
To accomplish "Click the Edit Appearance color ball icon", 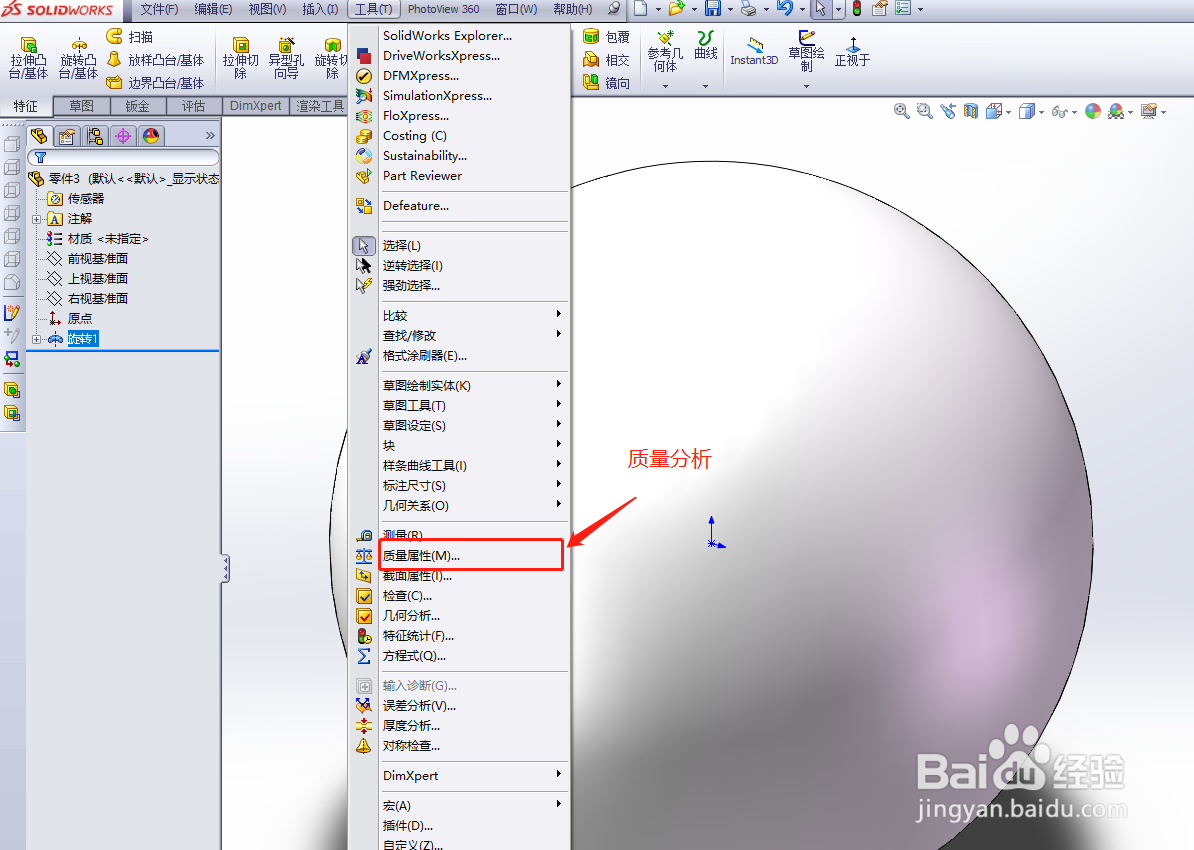I will tap(1093, 111).
